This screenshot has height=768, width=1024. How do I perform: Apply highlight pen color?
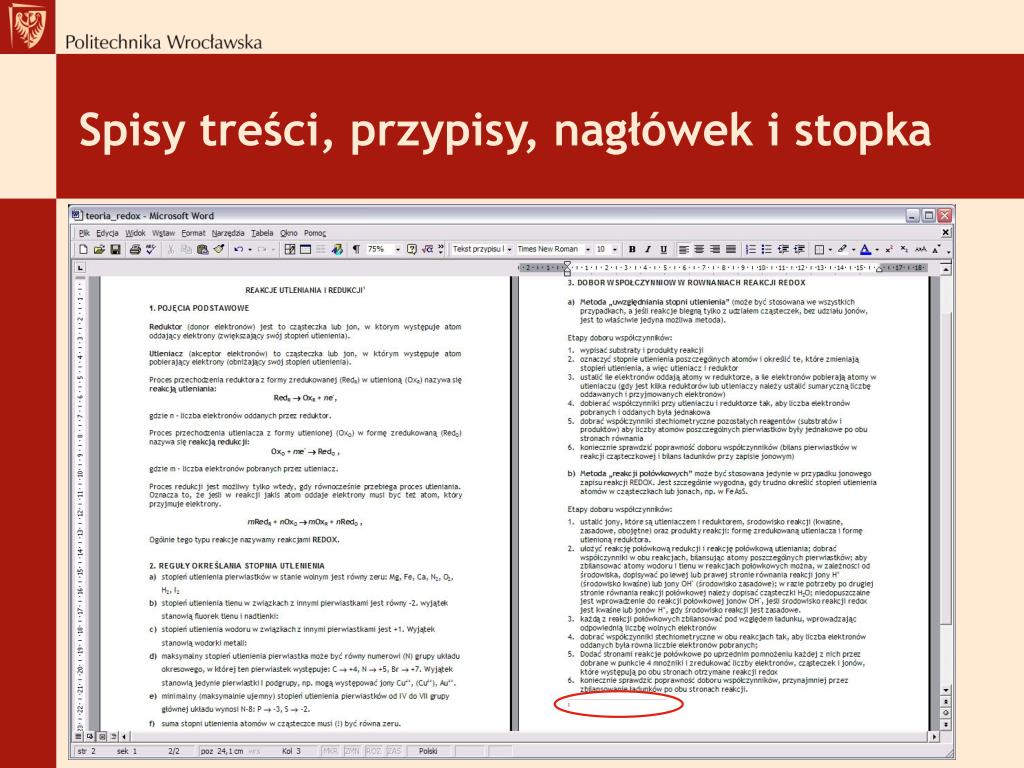(x=842, y=249)
